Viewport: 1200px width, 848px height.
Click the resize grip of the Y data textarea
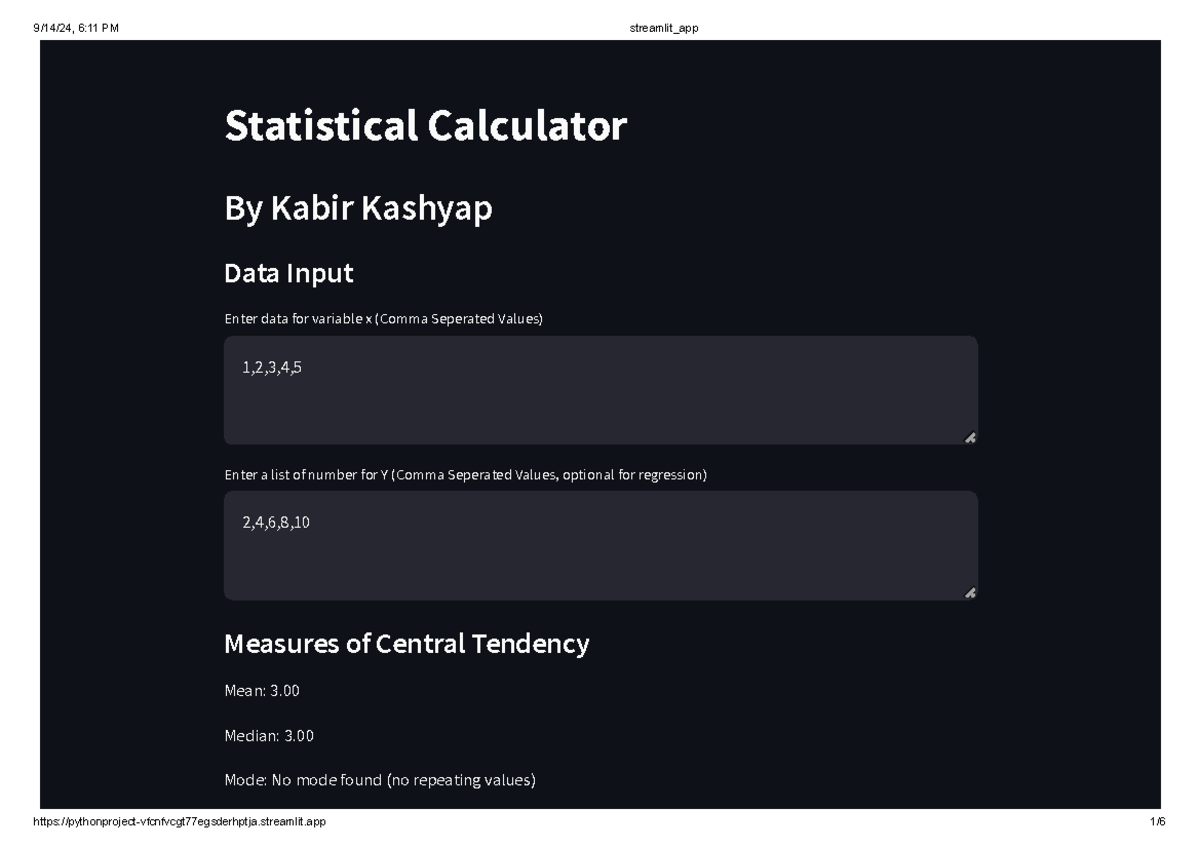(968, 591)
